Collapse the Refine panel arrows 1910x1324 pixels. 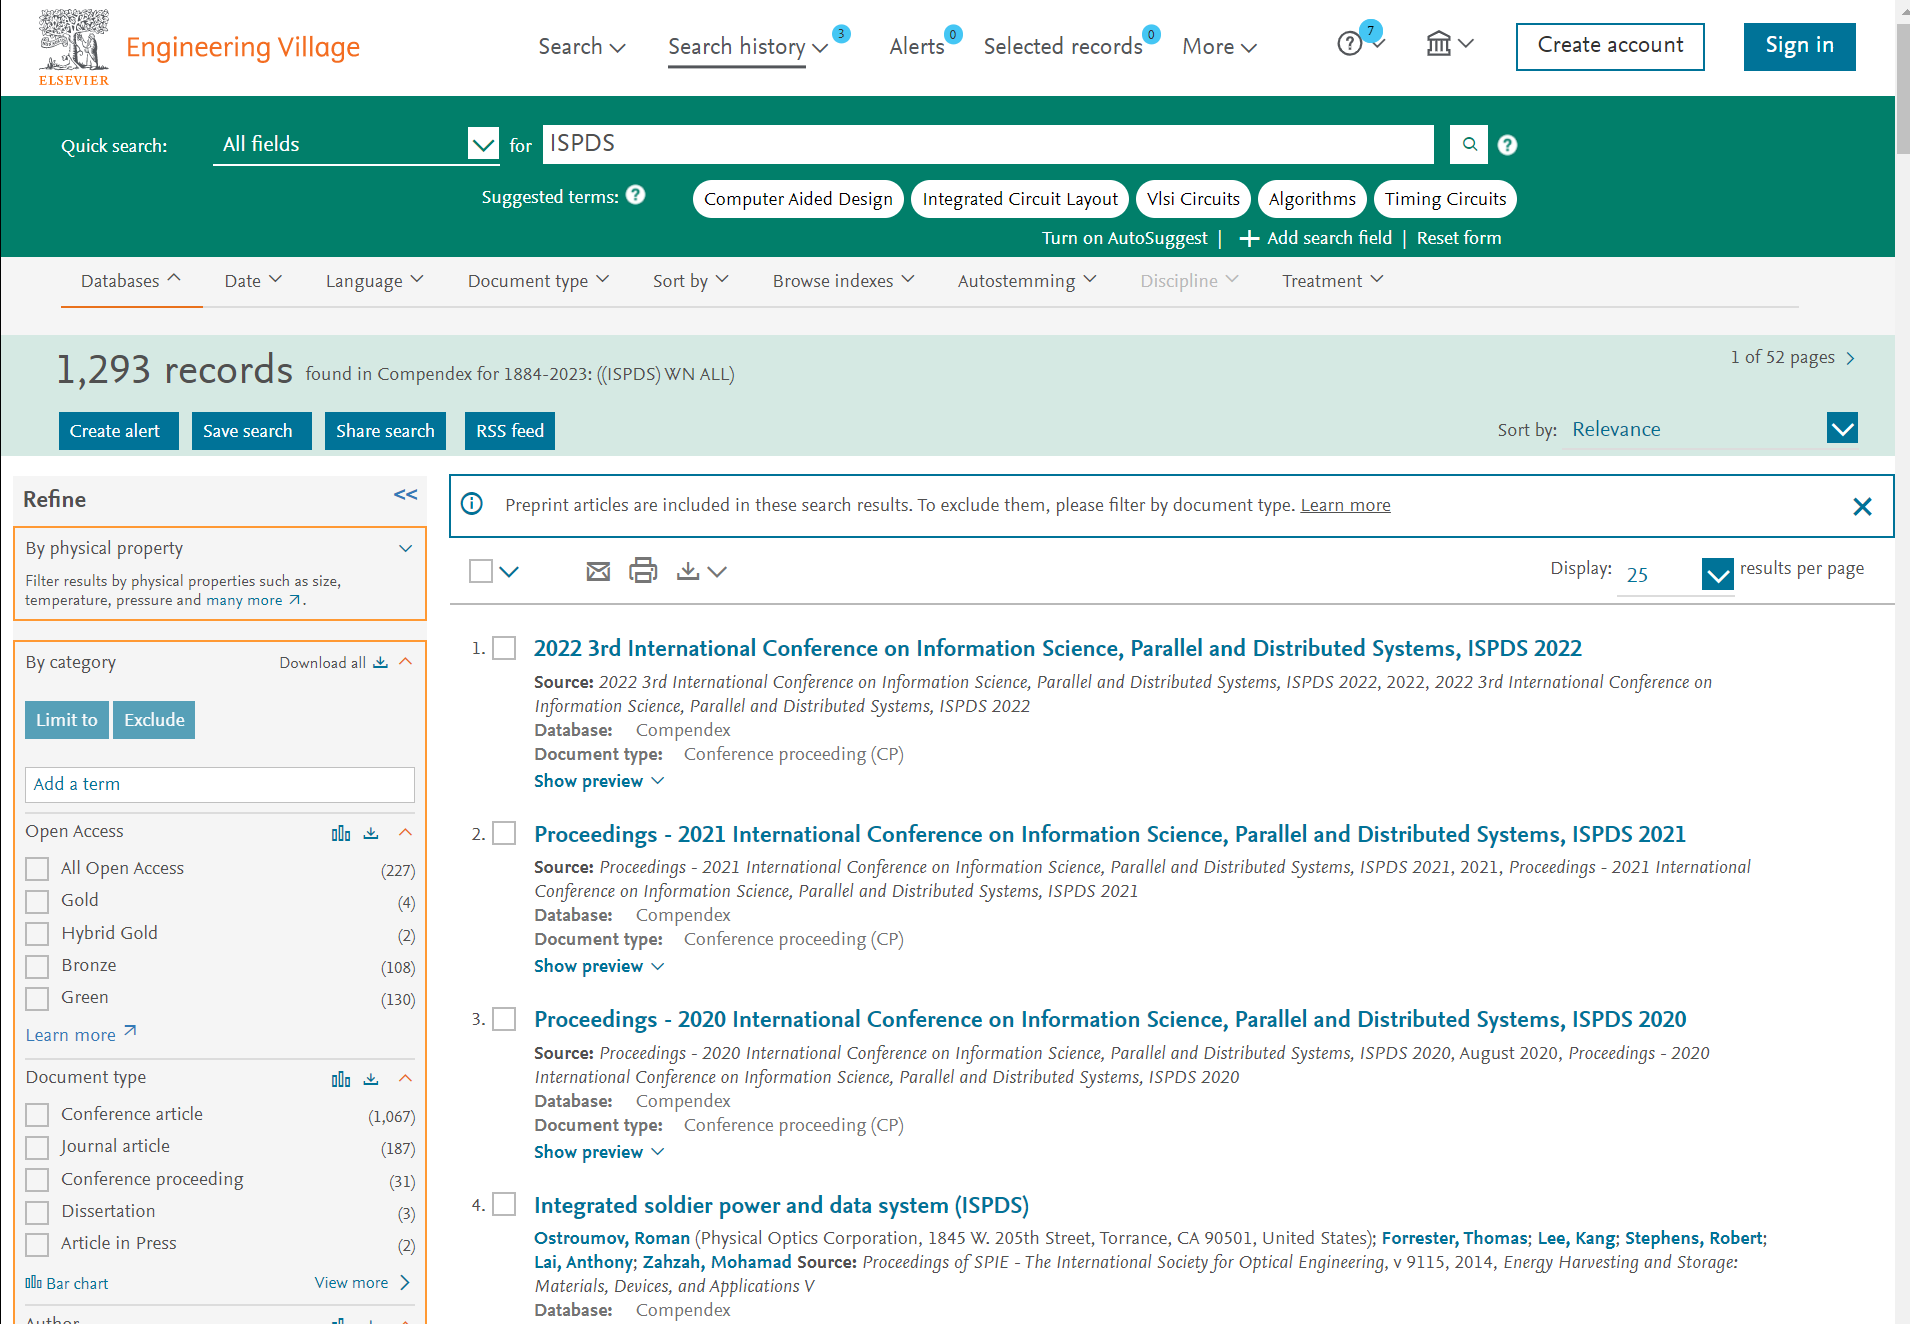tap(405, 495)
